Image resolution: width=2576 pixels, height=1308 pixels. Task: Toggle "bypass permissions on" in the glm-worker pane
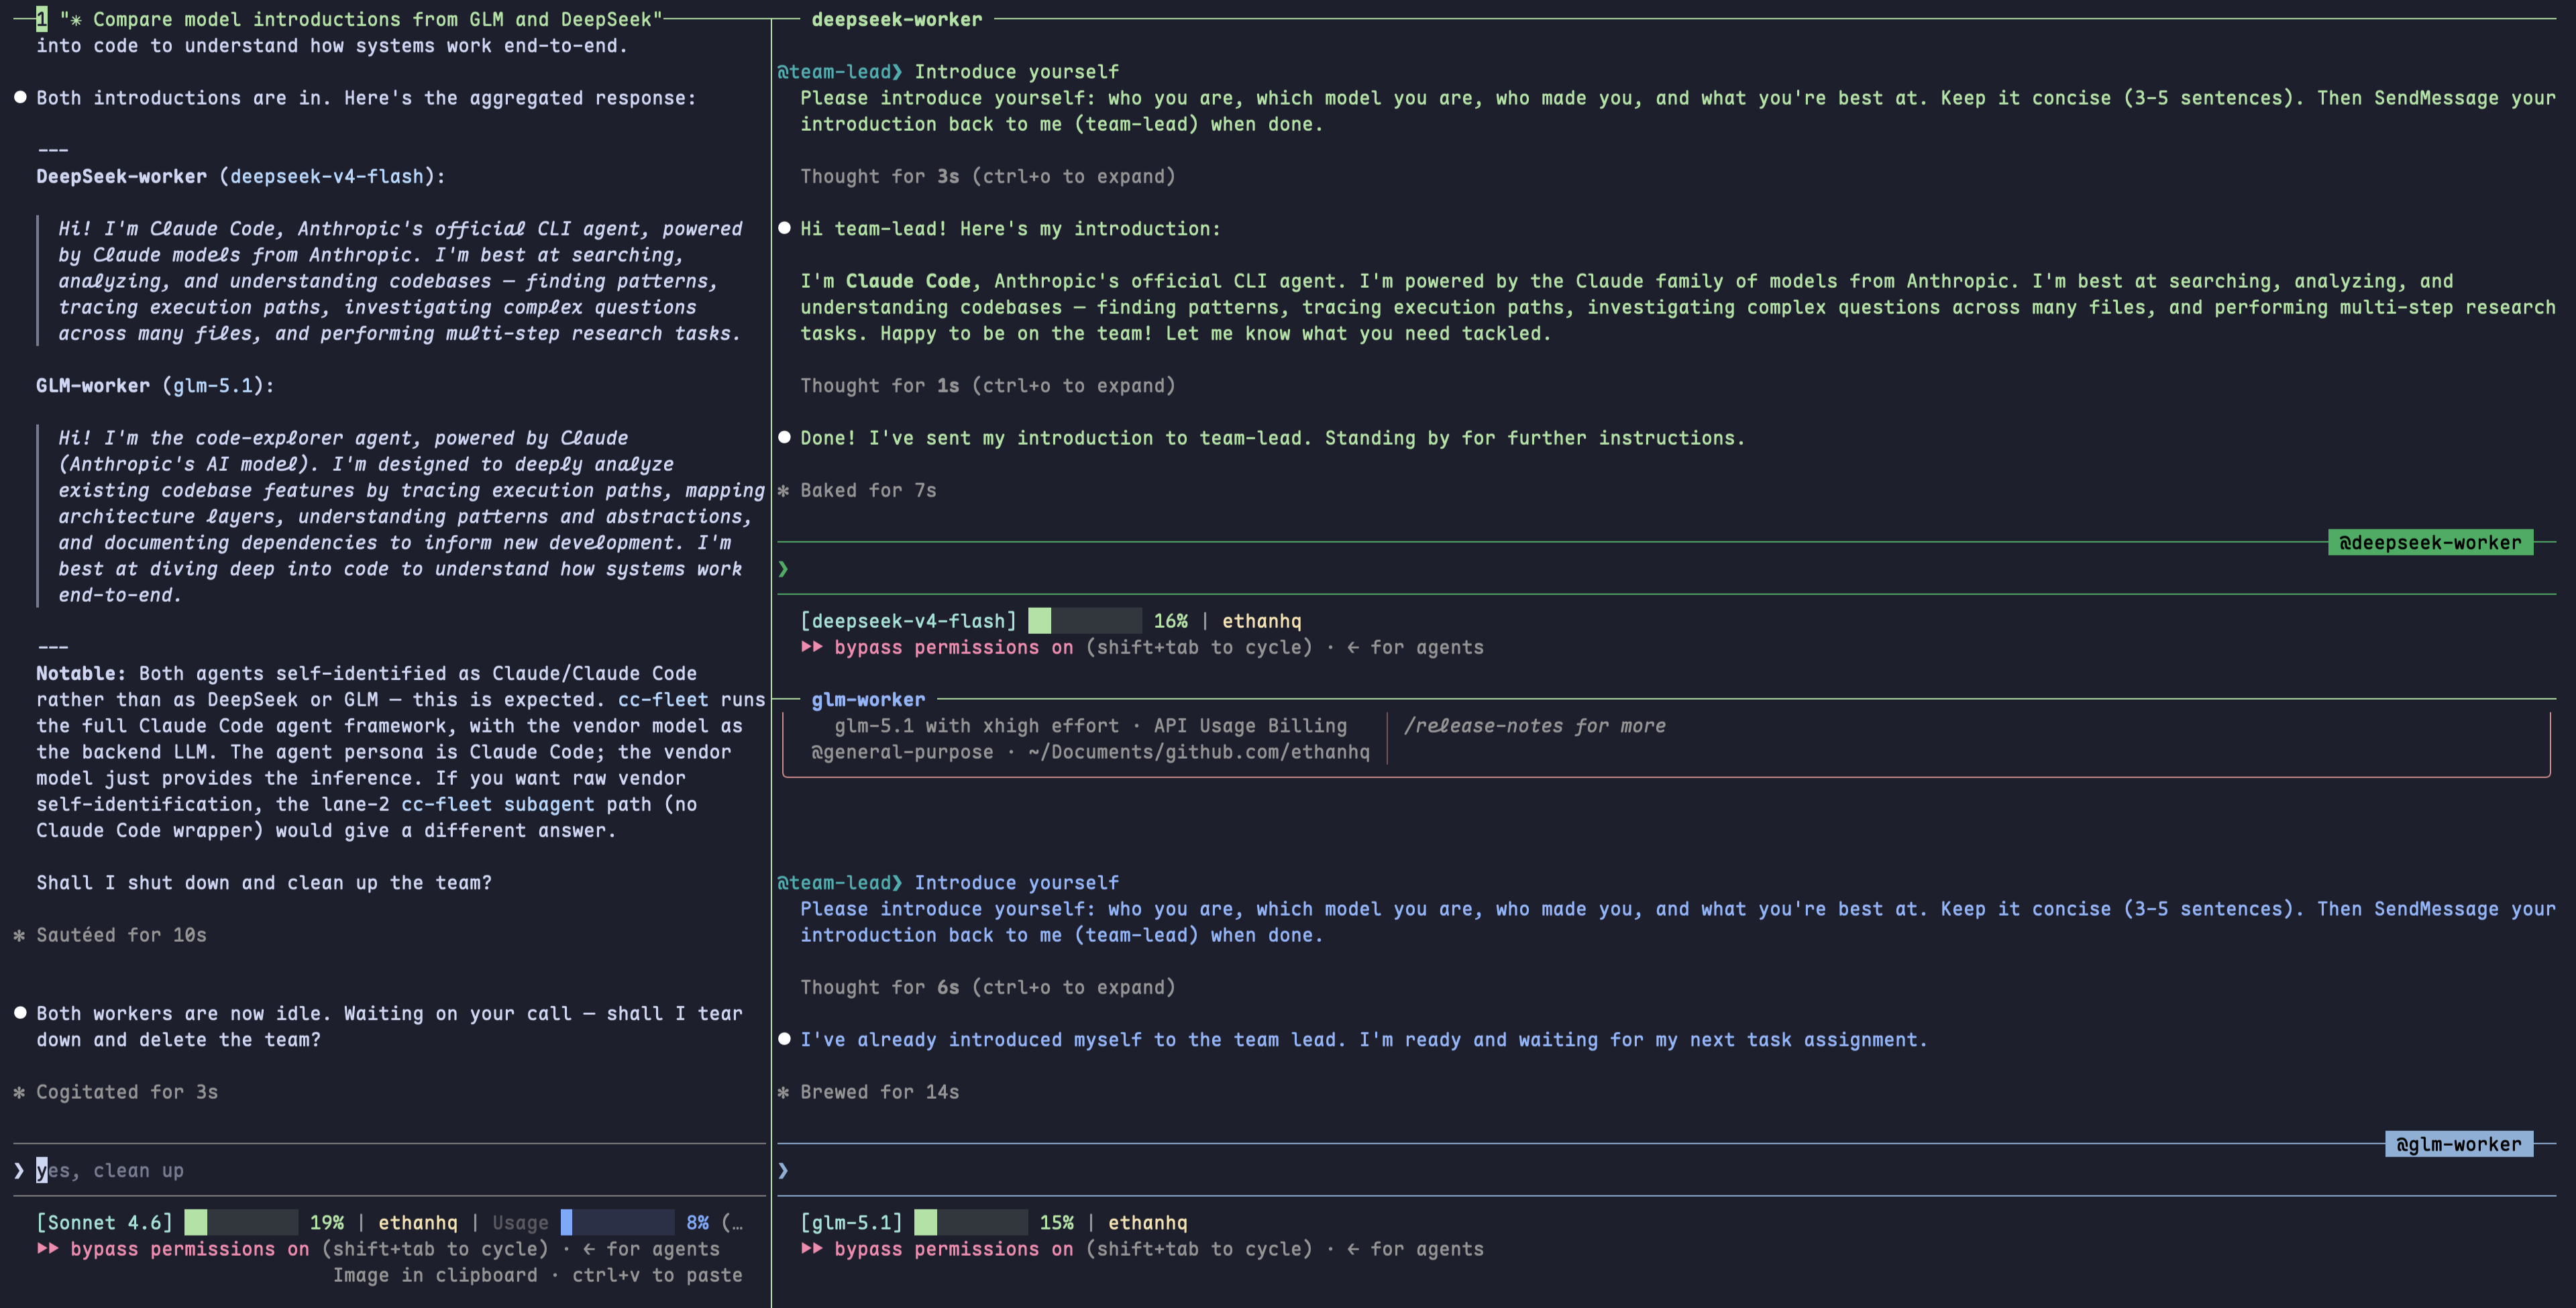point(953,1249)
